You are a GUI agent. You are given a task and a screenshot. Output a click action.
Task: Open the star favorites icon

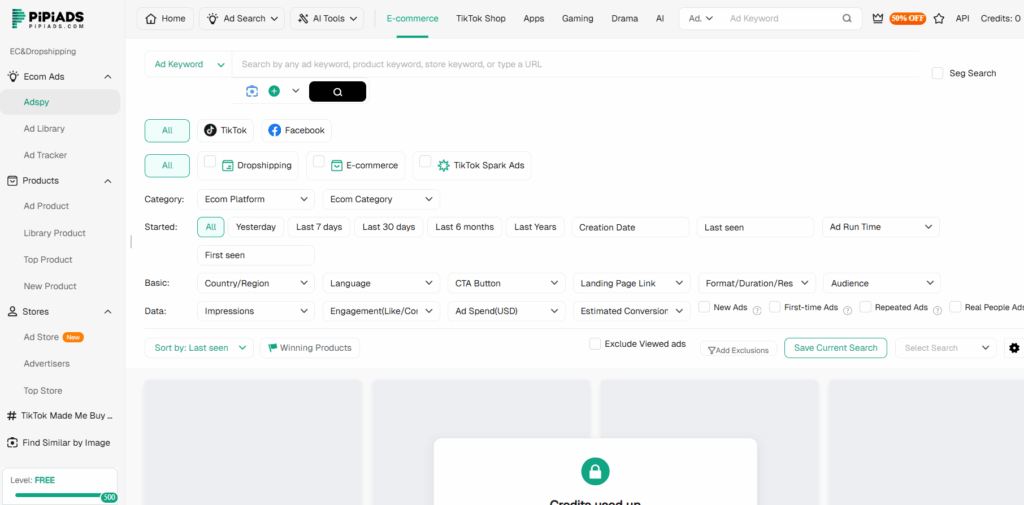click(939, 19)
